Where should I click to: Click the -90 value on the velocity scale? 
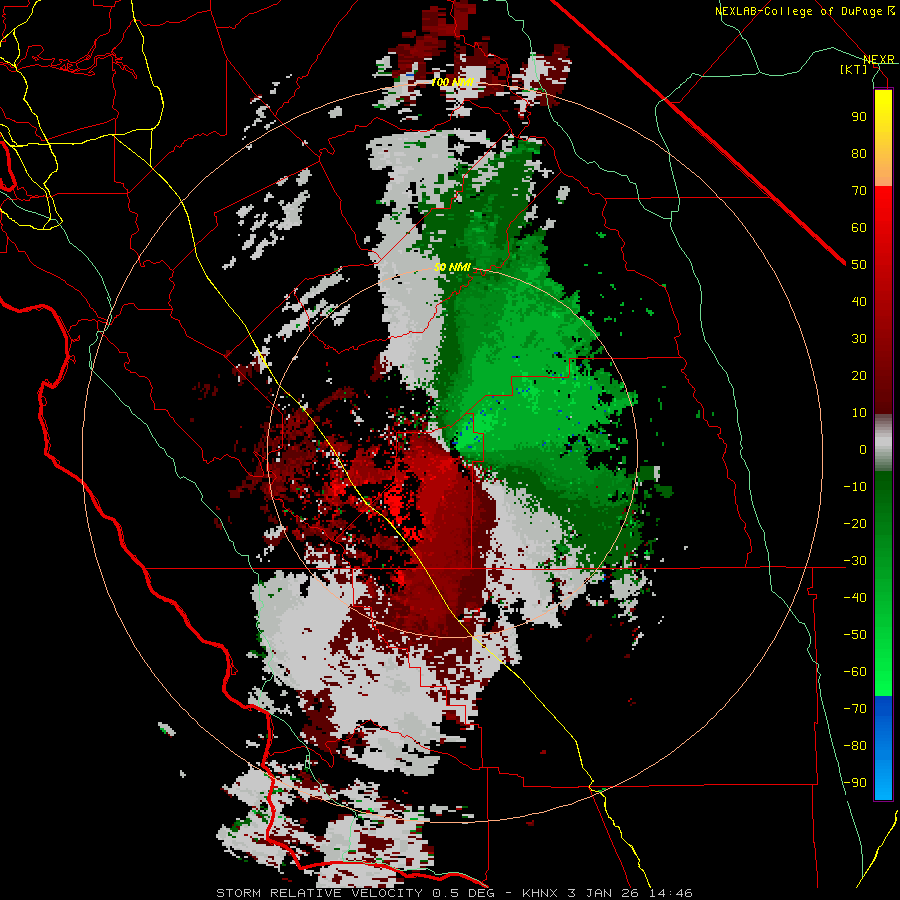tap(855, 783)
